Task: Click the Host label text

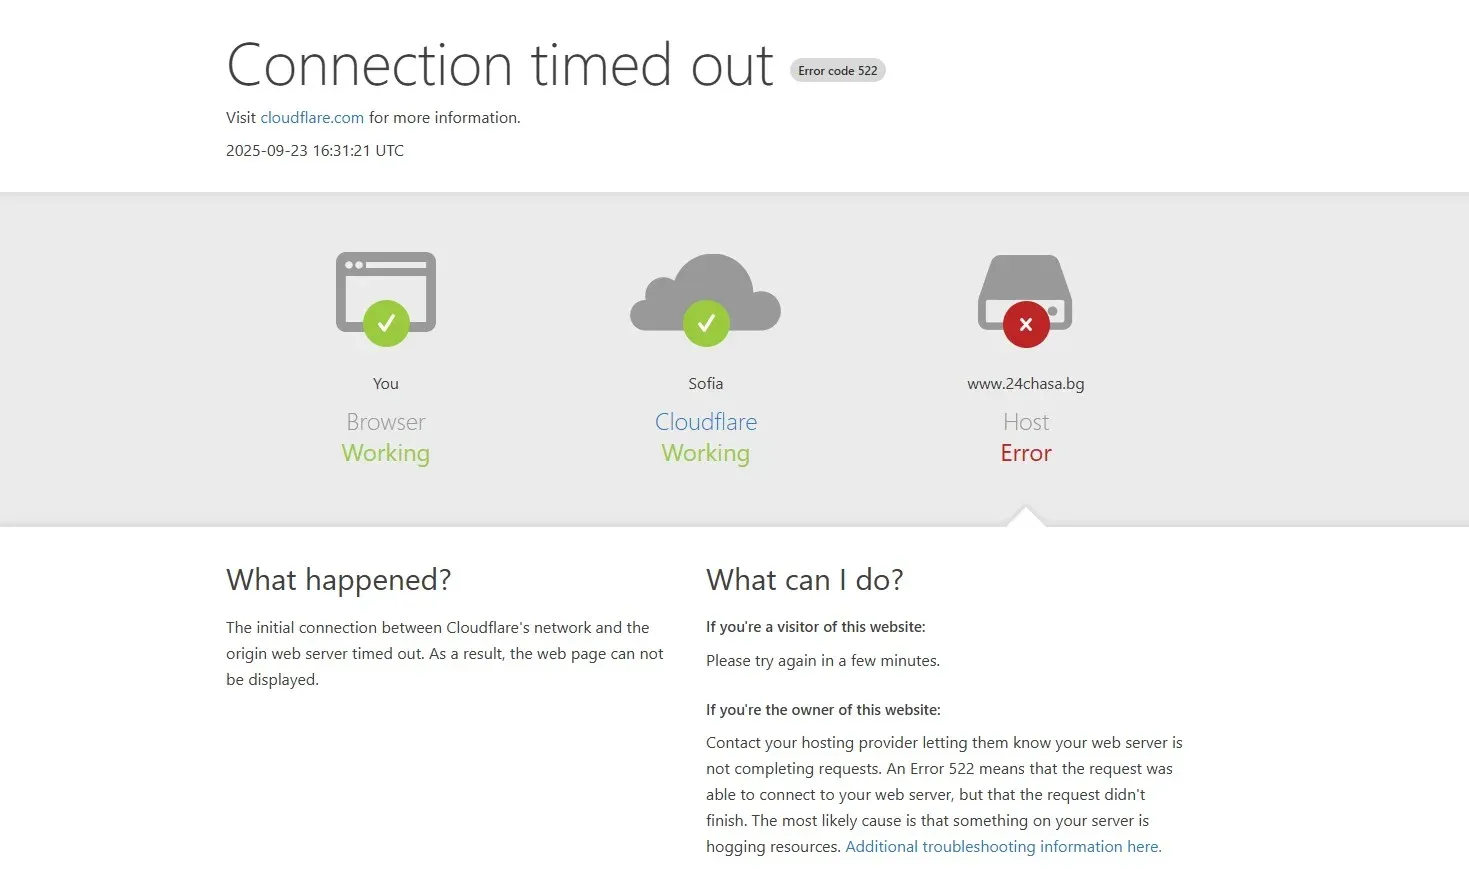Action: (1026, 422)
